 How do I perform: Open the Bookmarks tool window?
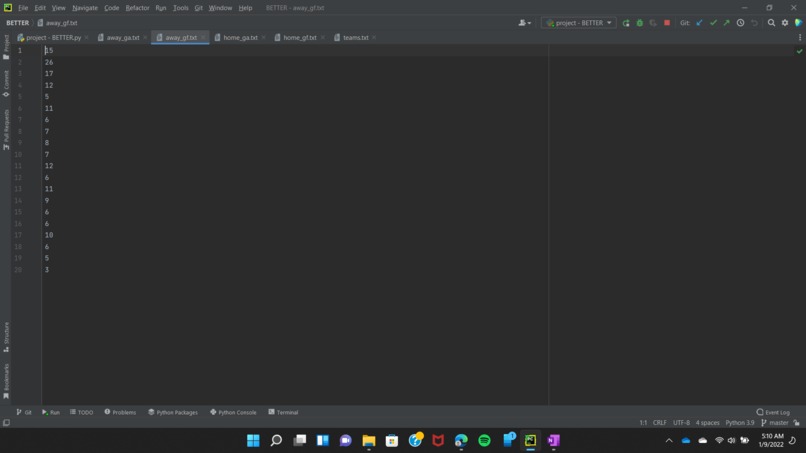[x=6, y=381]
